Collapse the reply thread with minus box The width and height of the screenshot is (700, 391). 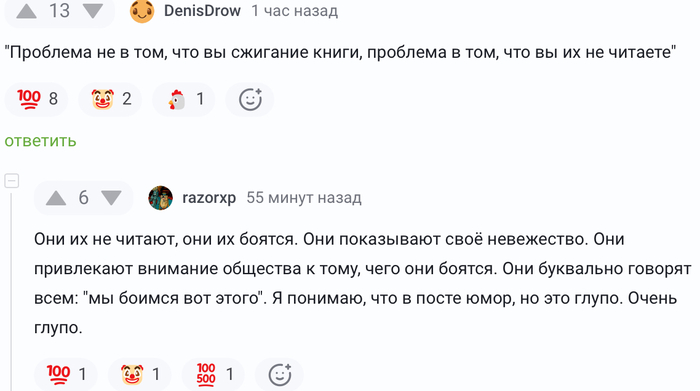point(12,181)
